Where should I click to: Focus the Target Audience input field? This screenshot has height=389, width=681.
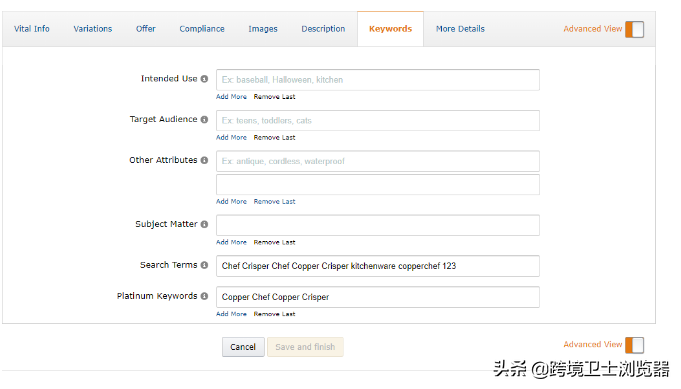(x=378, y=120)
